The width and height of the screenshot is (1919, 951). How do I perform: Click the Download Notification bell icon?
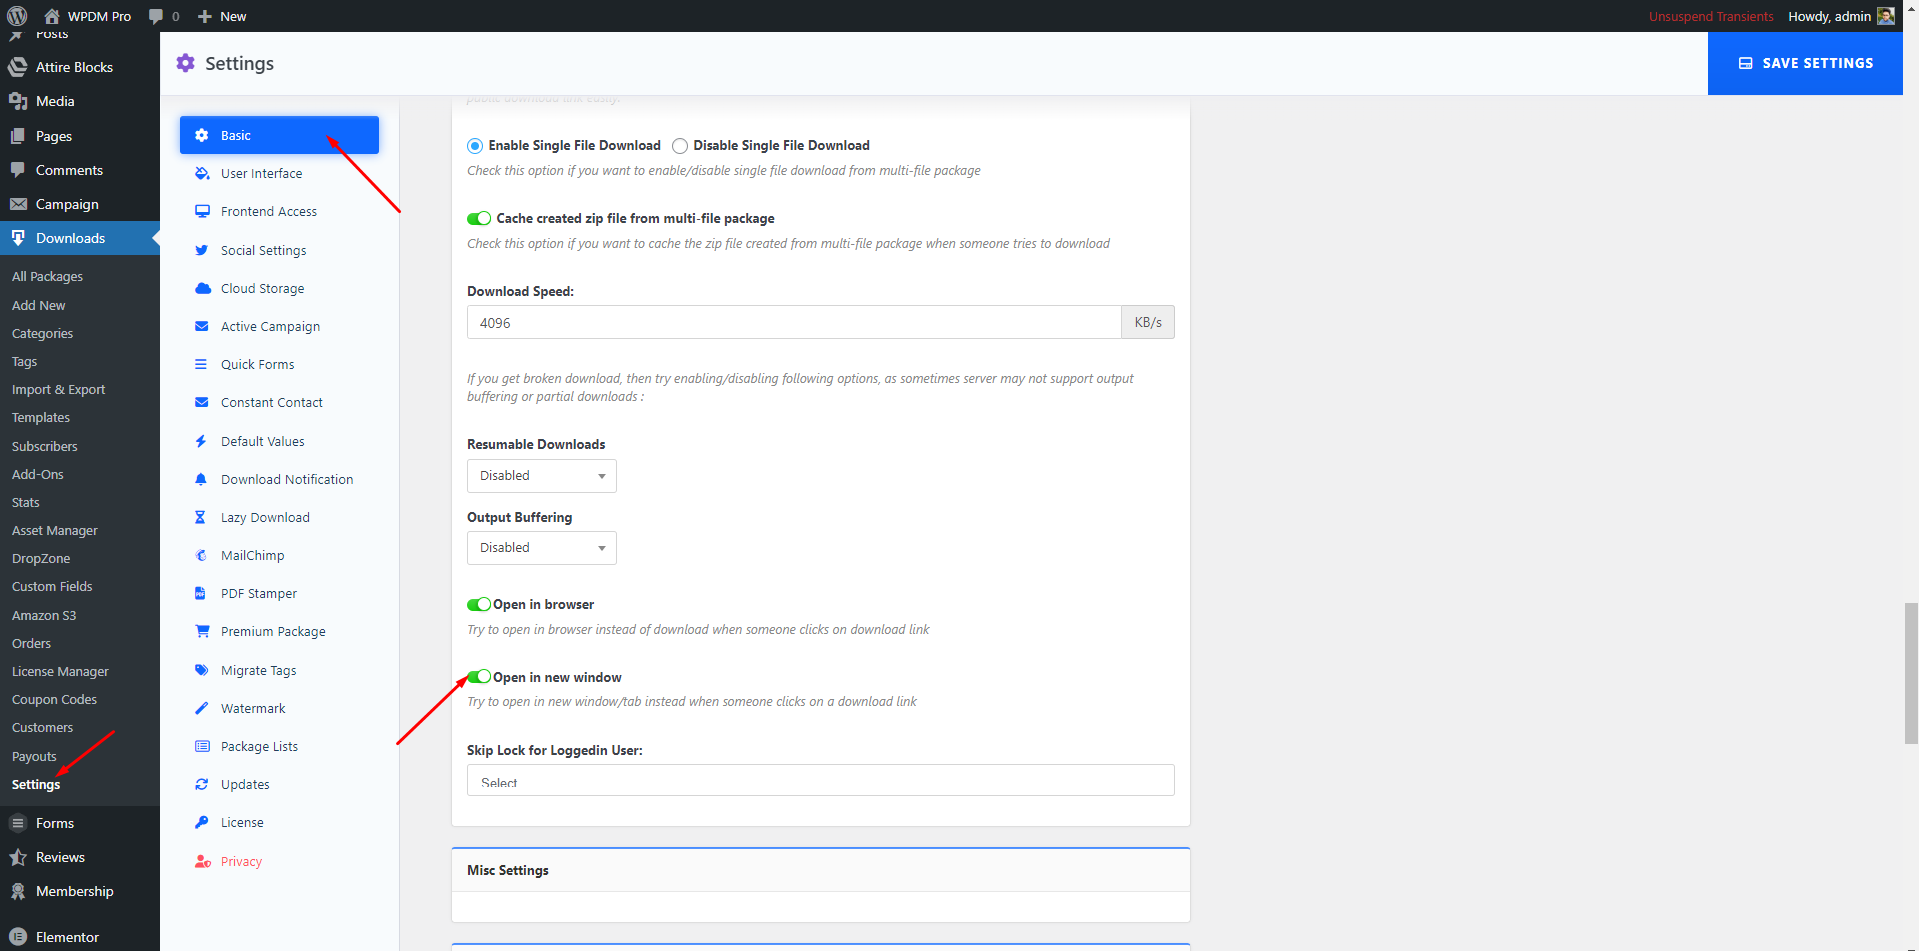[x=201, y=479]
